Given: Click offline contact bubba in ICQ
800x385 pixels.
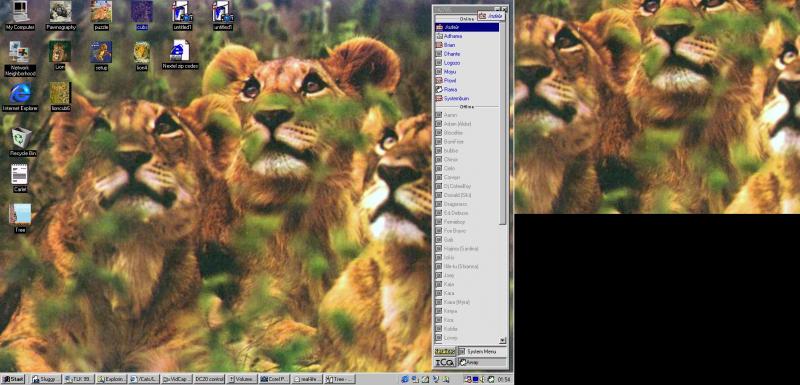Looking at the screenshot, I should coord(467,150).
